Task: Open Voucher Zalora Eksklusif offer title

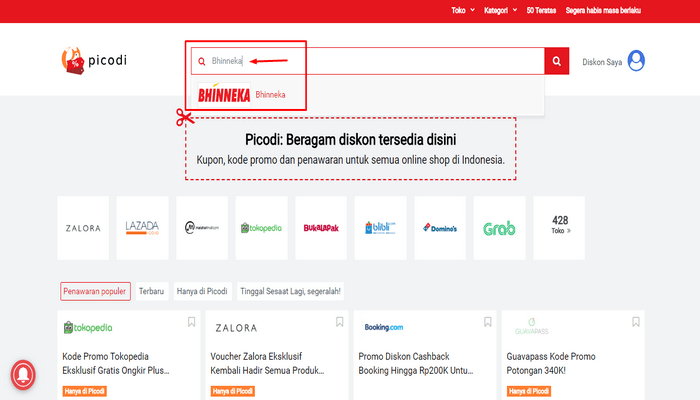Action: (267, 363)
